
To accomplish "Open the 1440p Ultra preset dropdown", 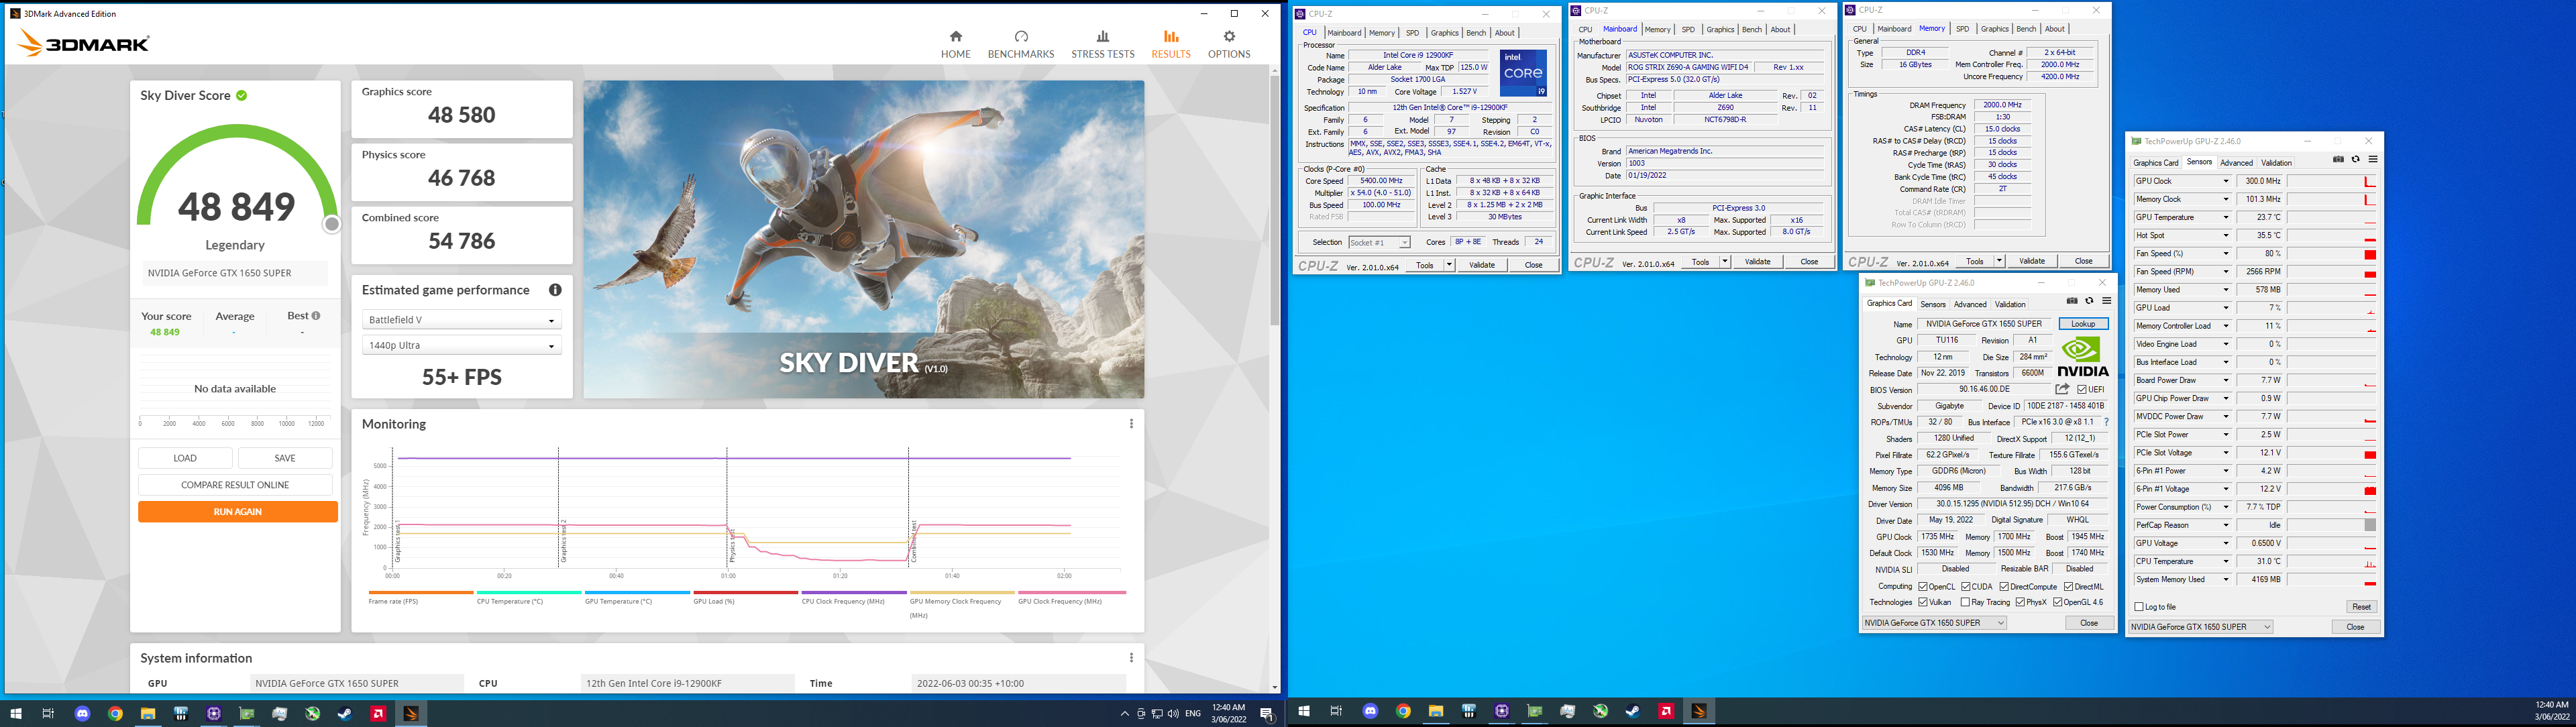I will (x=461, y=345).
